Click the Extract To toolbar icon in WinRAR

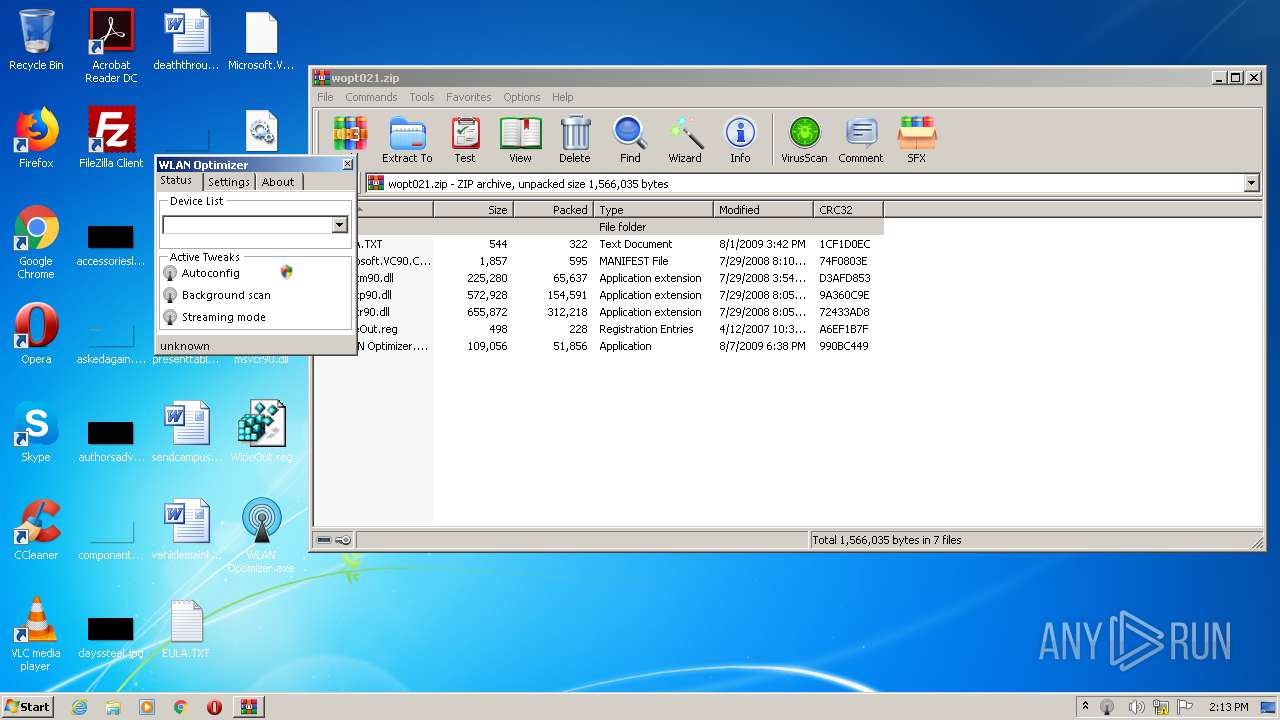tap(407, 139)
